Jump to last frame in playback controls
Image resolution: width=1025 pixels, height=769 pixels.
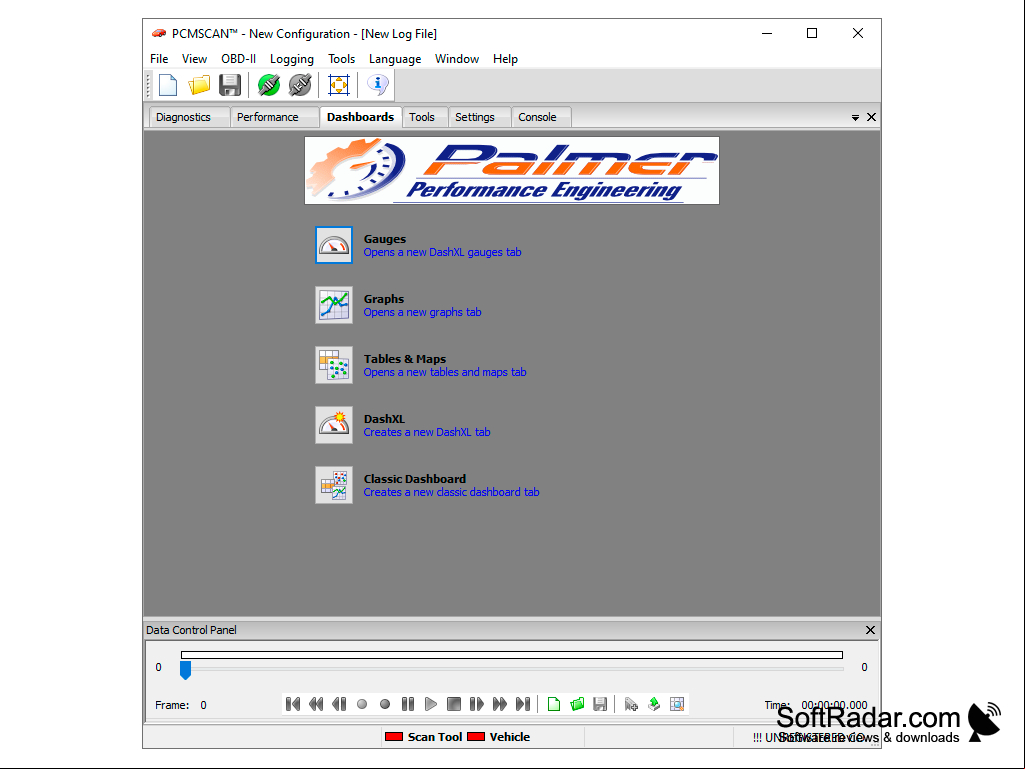[522, 704]
